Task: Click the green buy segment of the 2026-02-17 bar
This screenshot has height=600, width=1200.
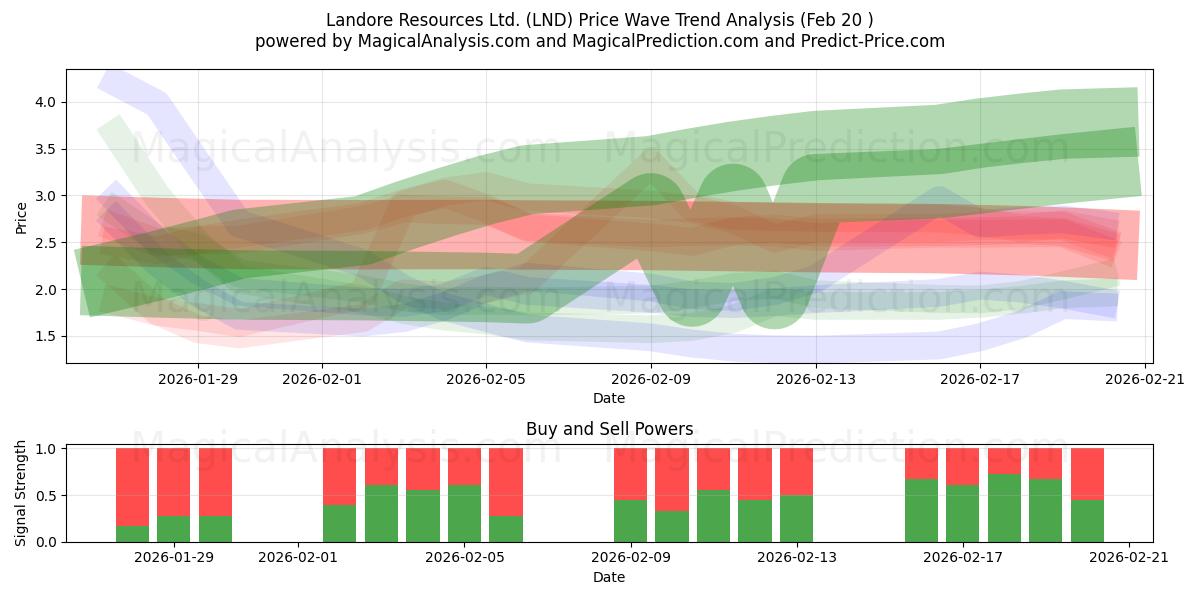Action: coord(963,514)
